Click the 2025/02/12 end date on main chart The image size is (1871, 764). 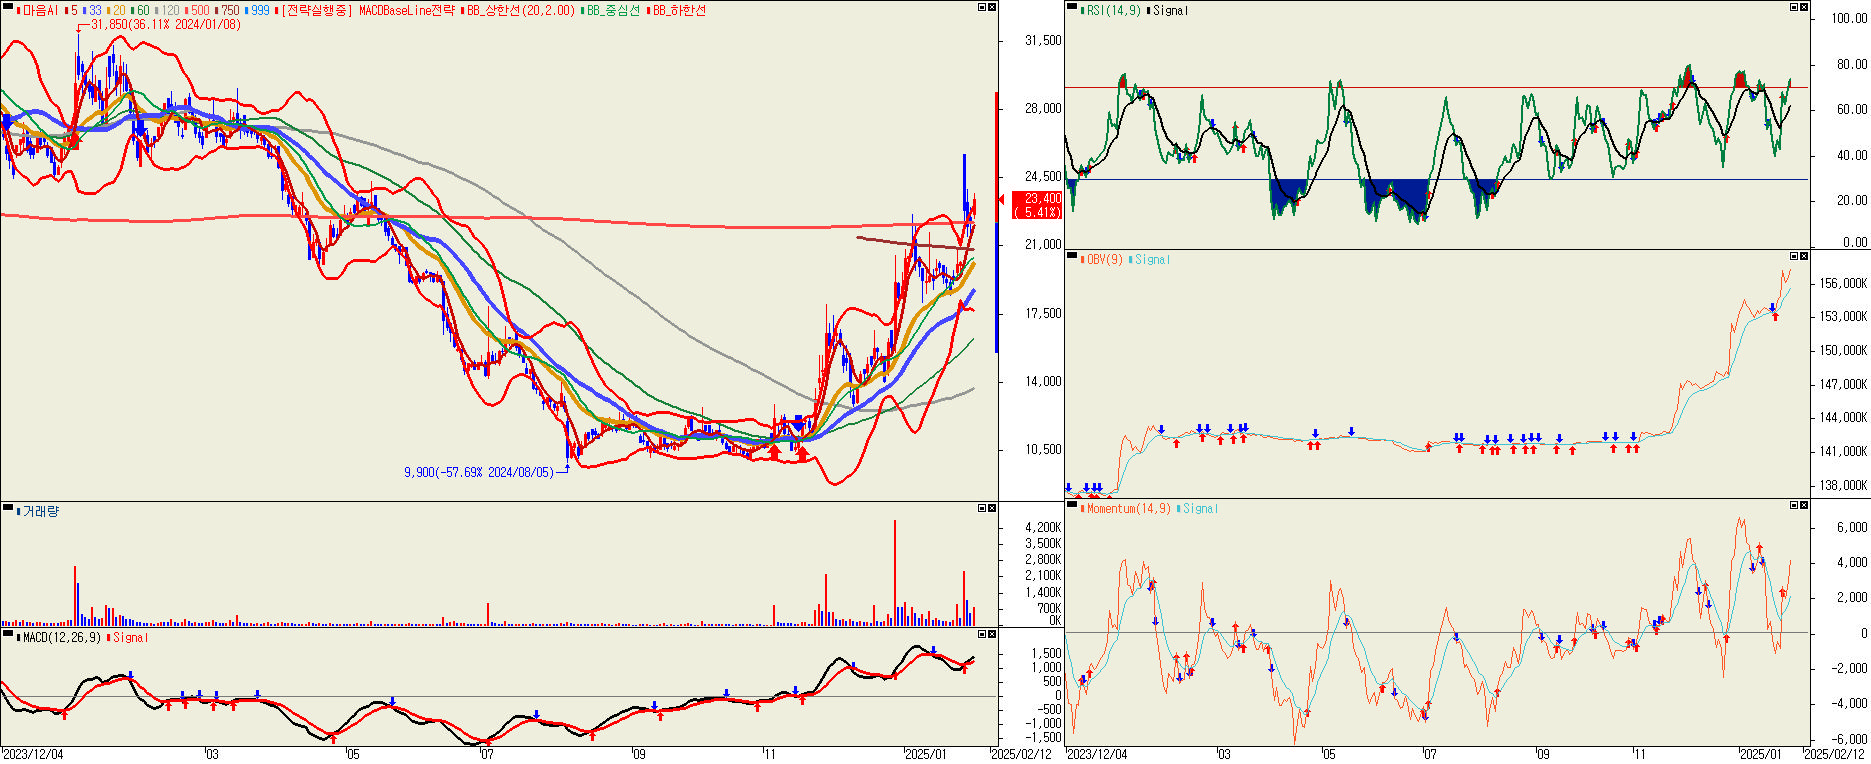(x=1022, y=754)
